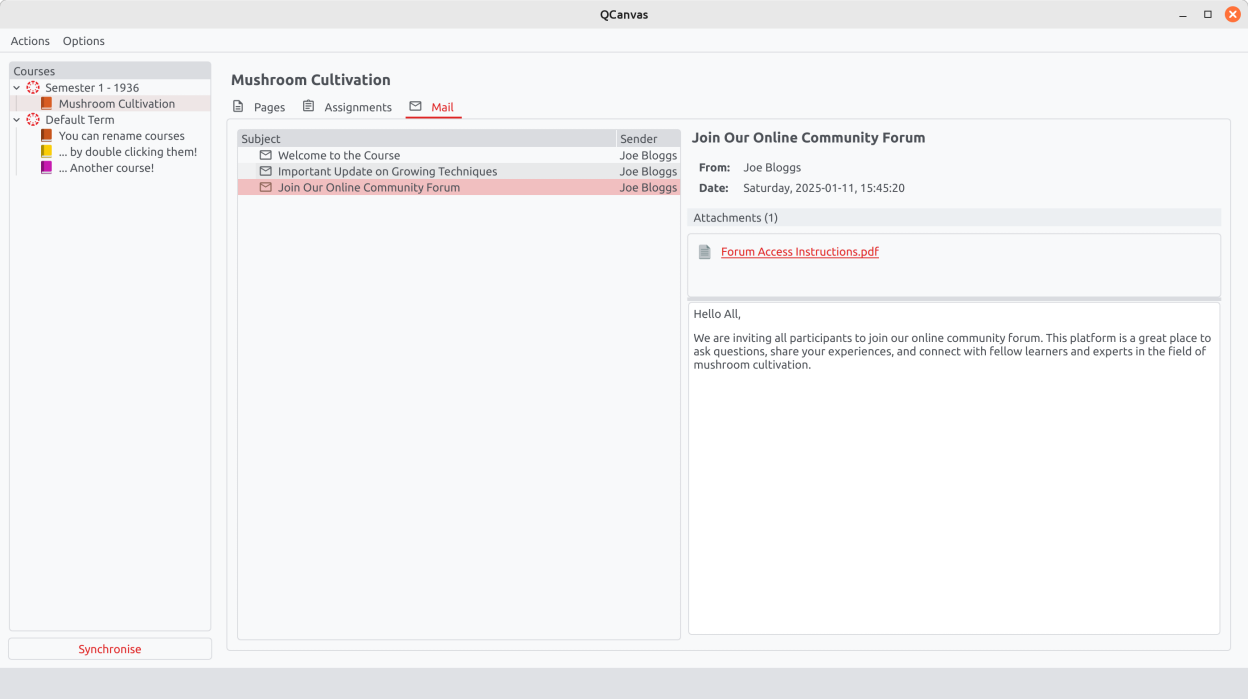The height and width of the screenshot is (699, 1248).
Task: Click the purple book icon for "Another course!"
Action: click(46, 168)
